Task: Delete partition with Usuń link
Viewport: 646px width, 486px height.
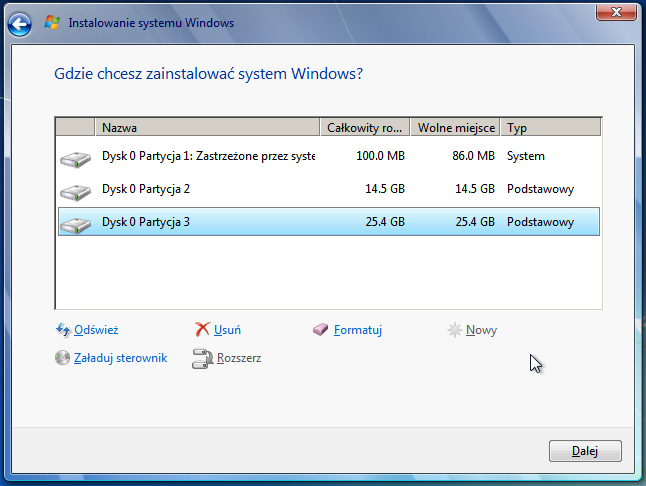Action: tap(227, 330)
